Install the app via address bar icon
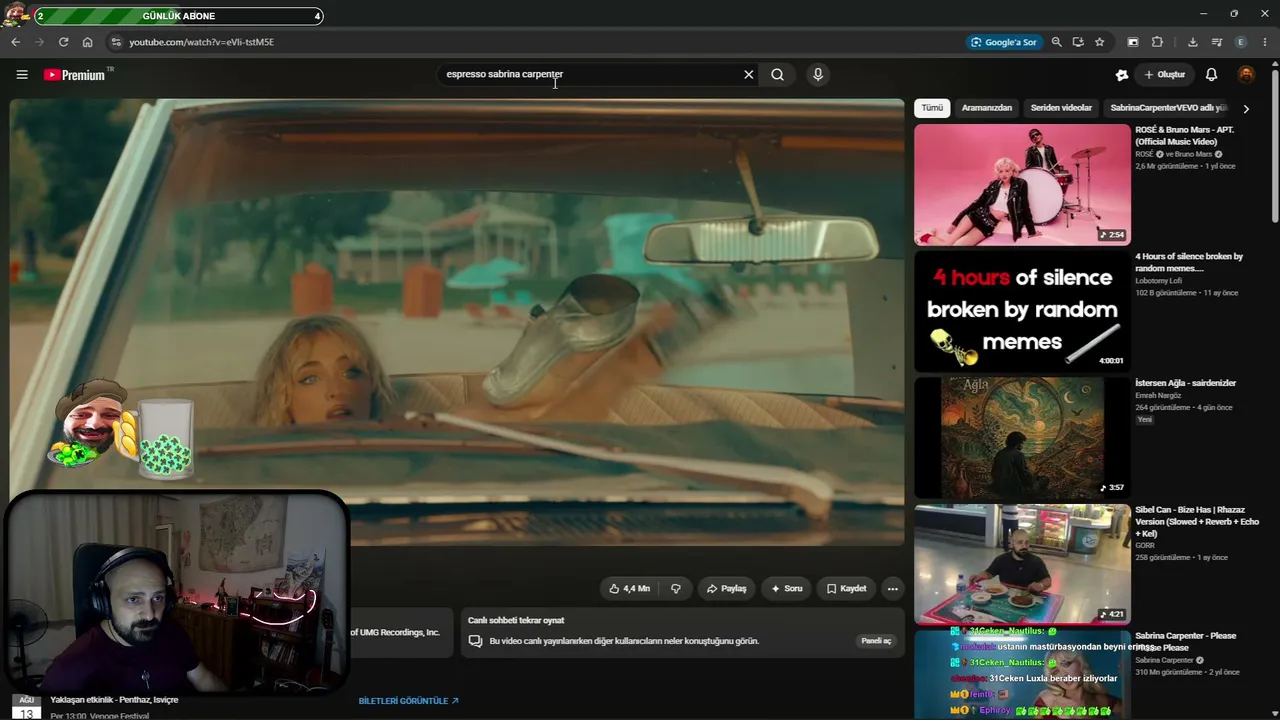Viewport: 1280px width, 720px height. 1078,42
